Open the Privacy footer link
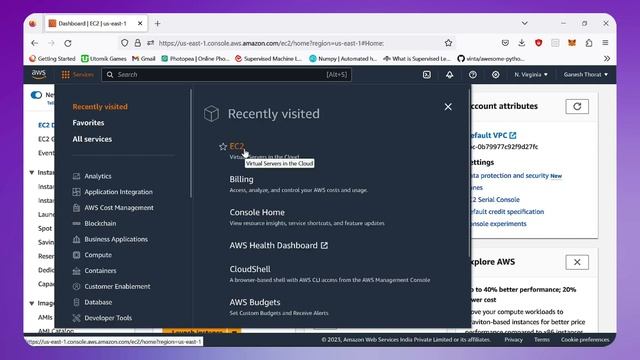The height and width of the screenshot is (360, 640). 513,340
